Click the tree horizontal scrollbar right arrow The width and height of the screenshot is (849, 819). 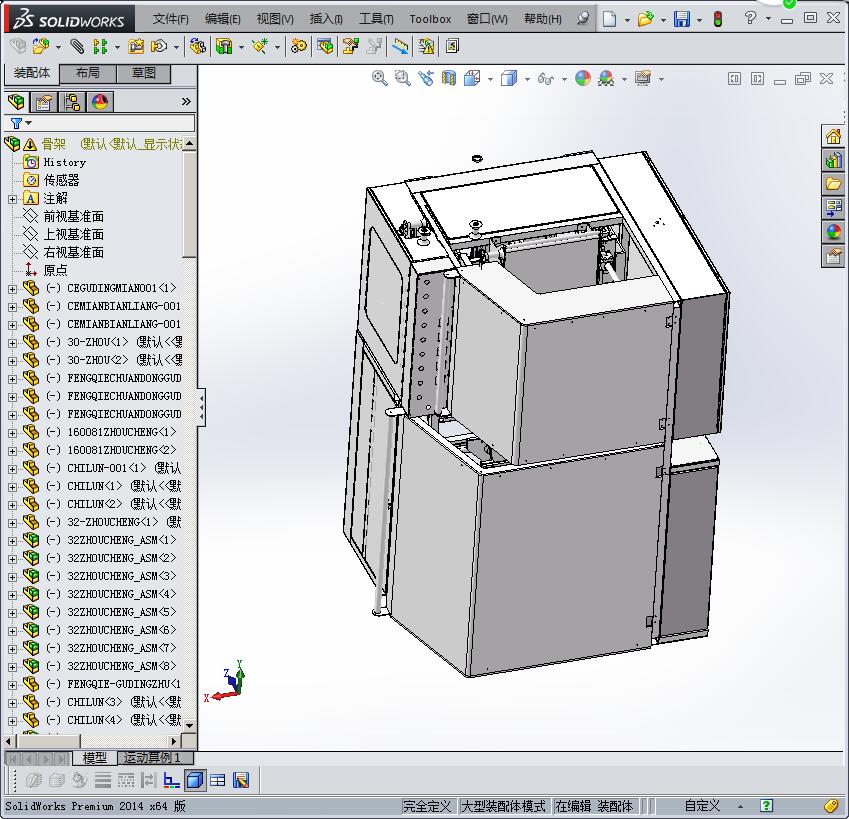tap(173, 741)
